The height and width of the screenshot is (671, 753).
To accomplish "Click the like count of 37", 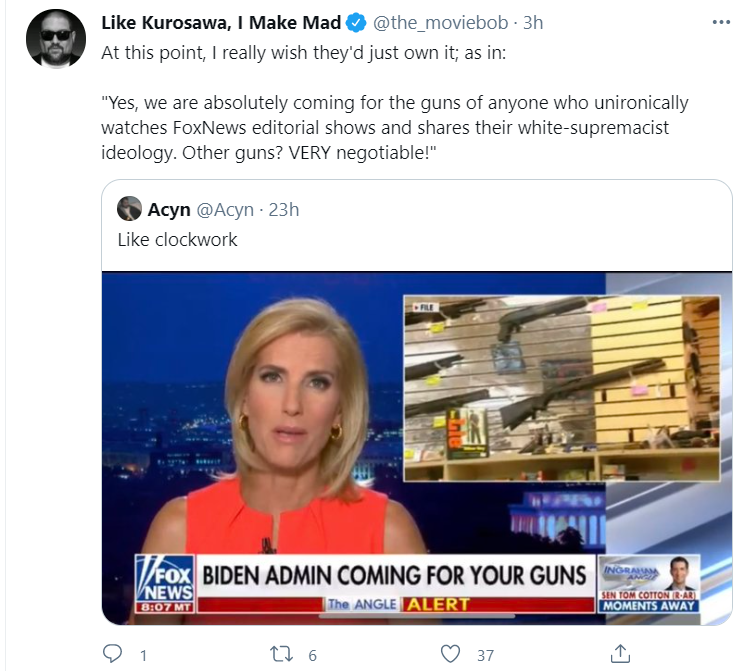I will pyautogui.click(x=486, y=655).
